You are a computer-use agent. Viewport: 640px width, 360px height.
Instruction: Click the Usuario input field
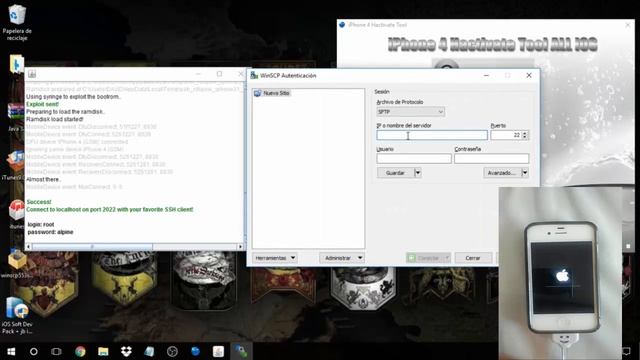pos(414,158)
